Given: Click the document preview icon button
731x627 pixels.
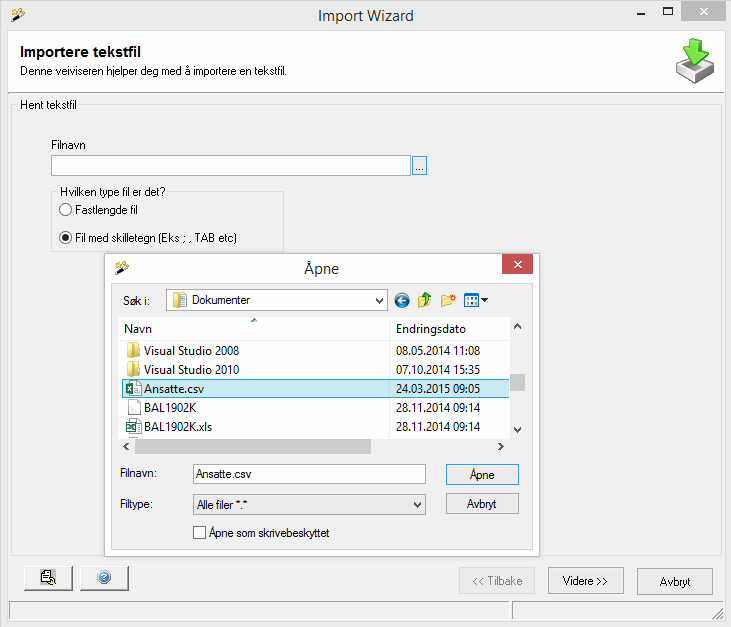Looking at the screenshot, I should (x=47, y=578).
